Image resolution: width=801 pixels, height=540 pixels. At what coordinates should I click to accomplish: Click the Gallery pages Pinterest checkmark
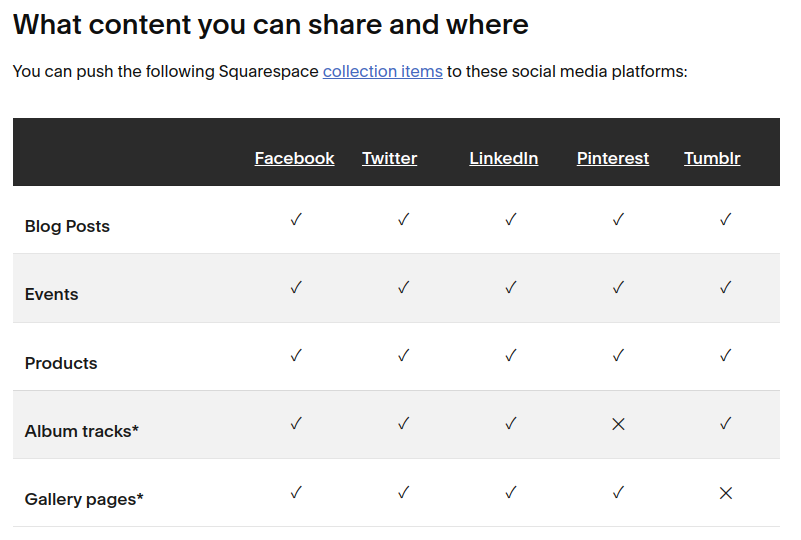618,492
